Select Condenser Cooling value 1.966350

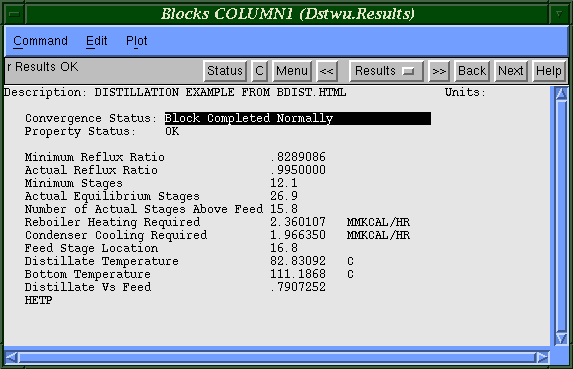[x=298, y=235]
